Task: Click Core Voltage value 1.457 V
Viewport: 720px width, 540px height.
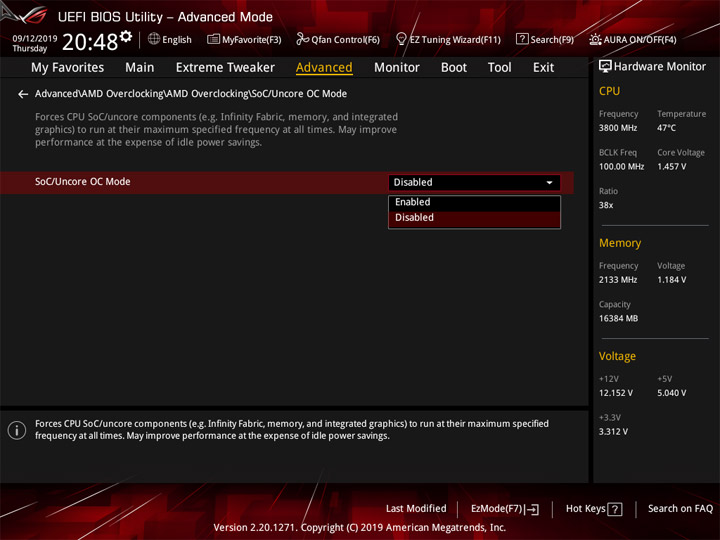Action: pyautogui.click(x=672, y=167)
